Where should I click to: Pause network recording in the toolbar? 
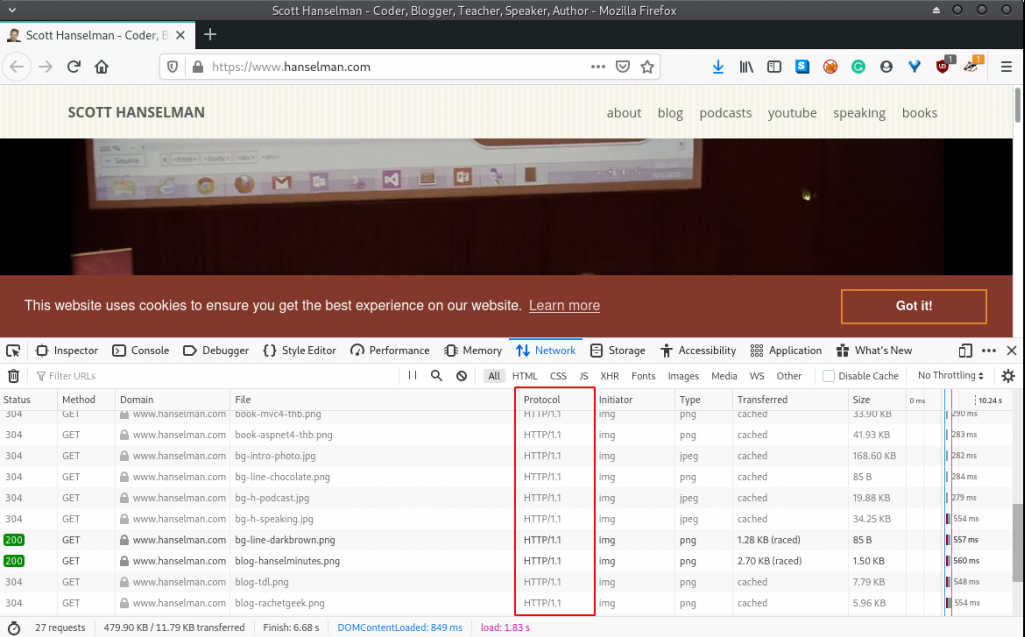click(413, 376)
